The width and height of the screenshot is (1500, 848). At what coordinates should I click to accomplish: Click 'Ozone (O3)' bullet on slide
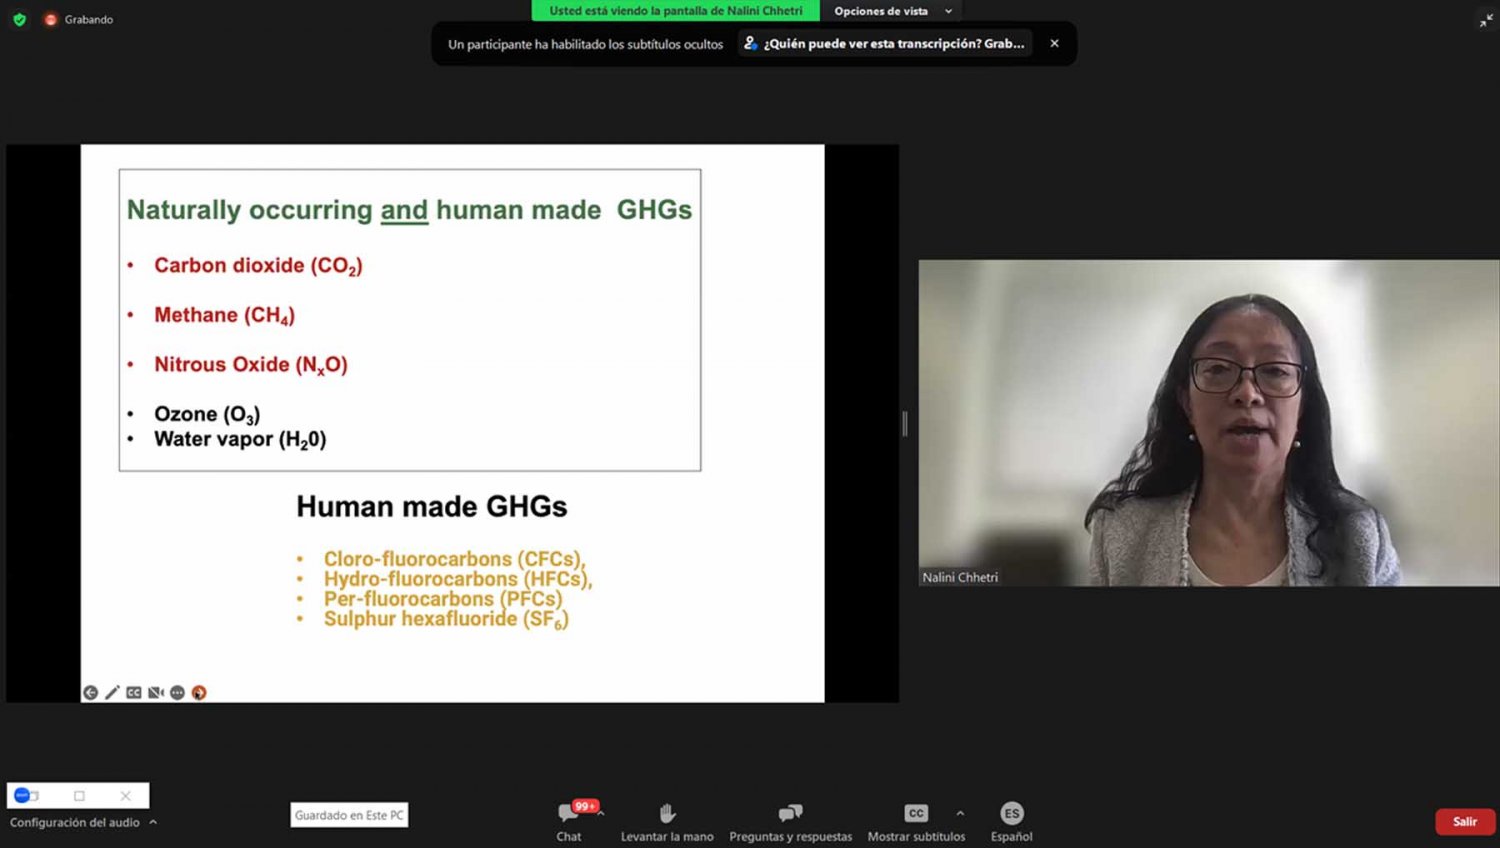tap(207, 414)
